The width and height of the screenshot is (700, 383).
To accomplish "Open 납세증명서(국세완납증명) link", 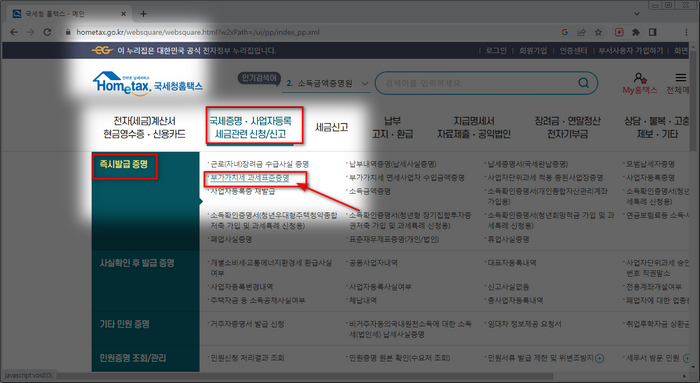I will tap(528, 164).
